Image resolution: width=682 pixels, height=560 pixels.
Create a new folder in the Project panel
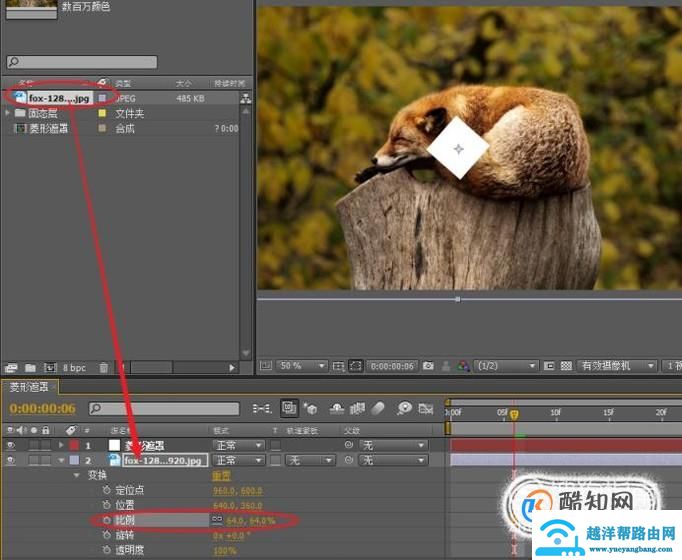pos(30,368)
